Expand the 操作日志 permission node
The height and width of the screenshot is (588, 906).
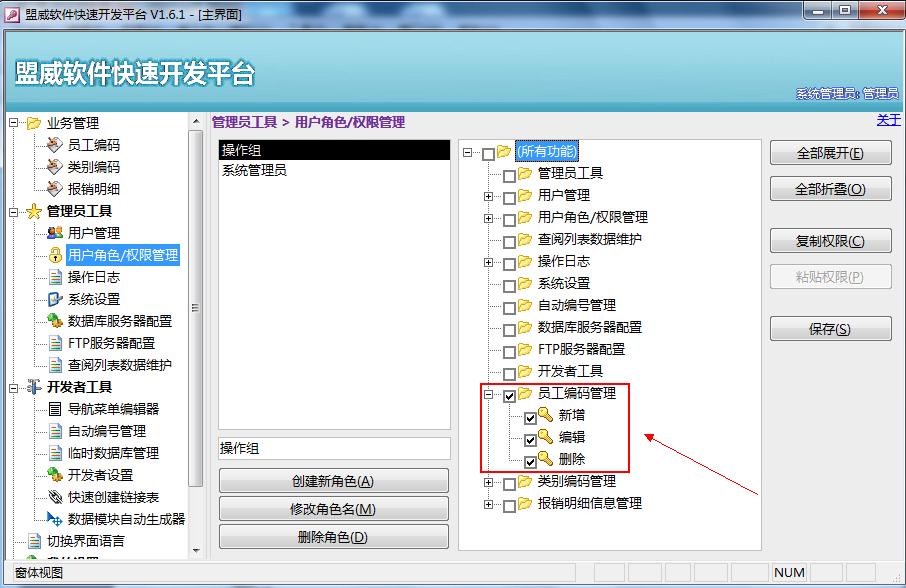[x=489, y=262]
